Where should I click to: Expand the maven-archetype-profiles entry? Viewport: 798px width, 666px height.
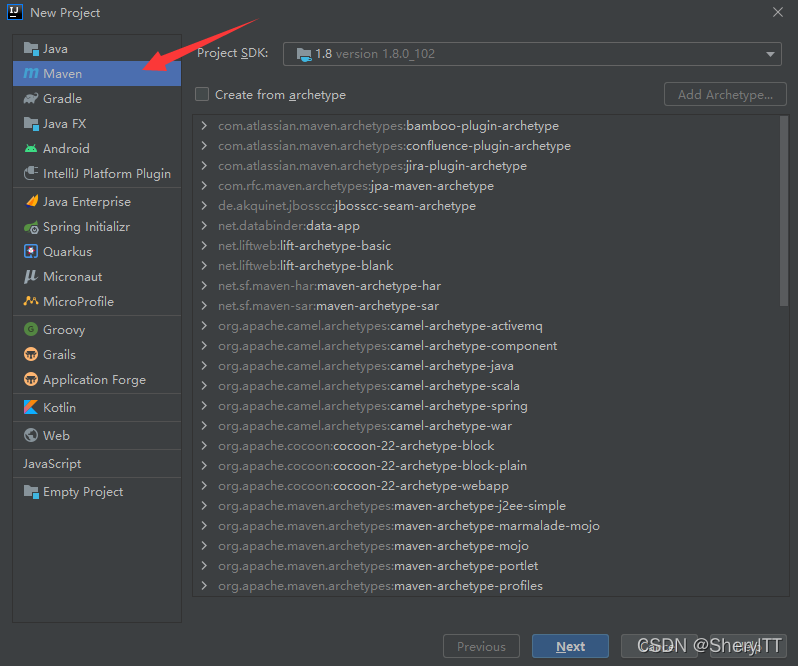[x=204, y=586]
